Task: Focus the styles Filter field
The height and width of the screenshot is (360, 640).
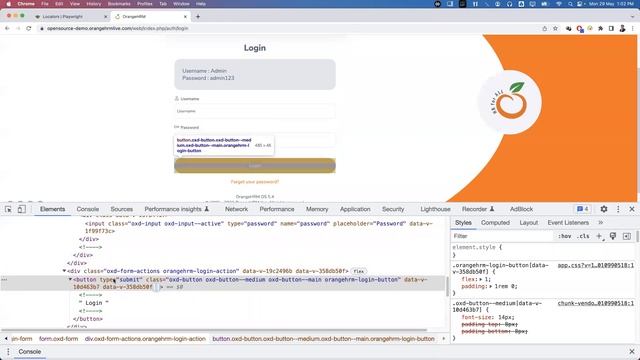Action: point(502,236)
